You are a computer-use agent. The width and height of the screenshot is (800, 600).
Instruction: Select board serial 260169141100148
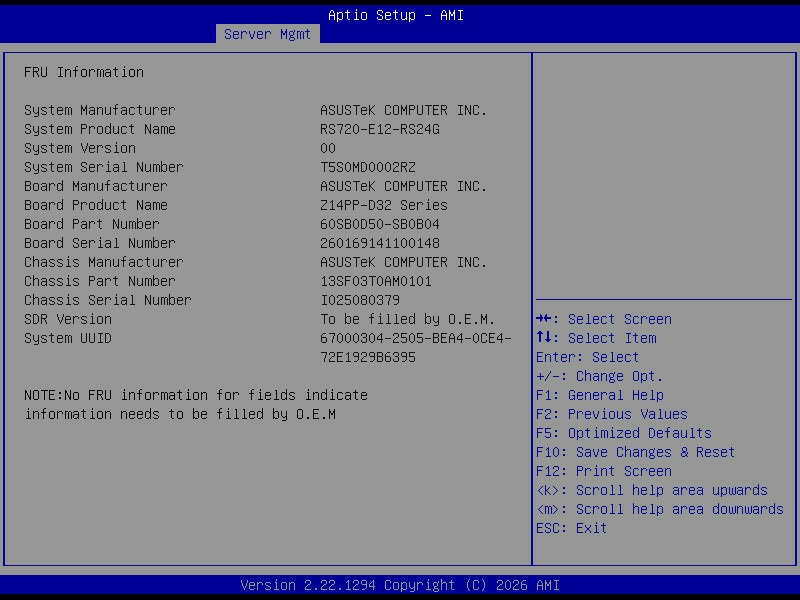pos(380,243)
